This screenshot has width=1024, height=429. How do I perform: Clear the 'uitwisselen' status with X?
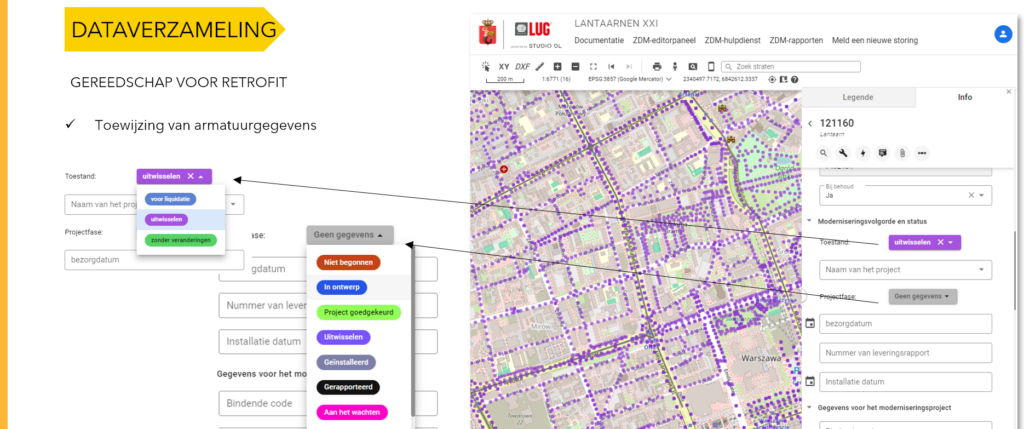(x=940, y=242)
